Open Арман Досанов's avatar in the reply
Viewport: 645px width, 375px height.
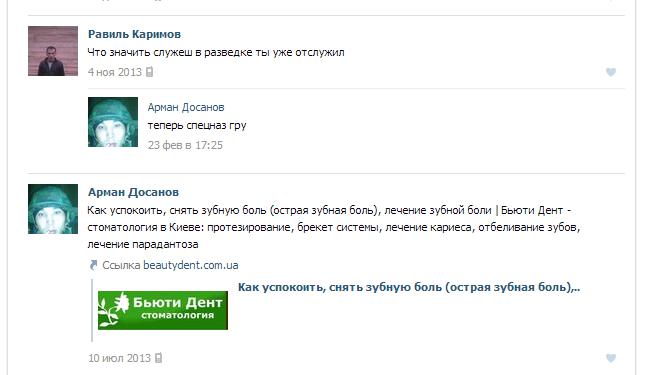[x=113, y=122]
